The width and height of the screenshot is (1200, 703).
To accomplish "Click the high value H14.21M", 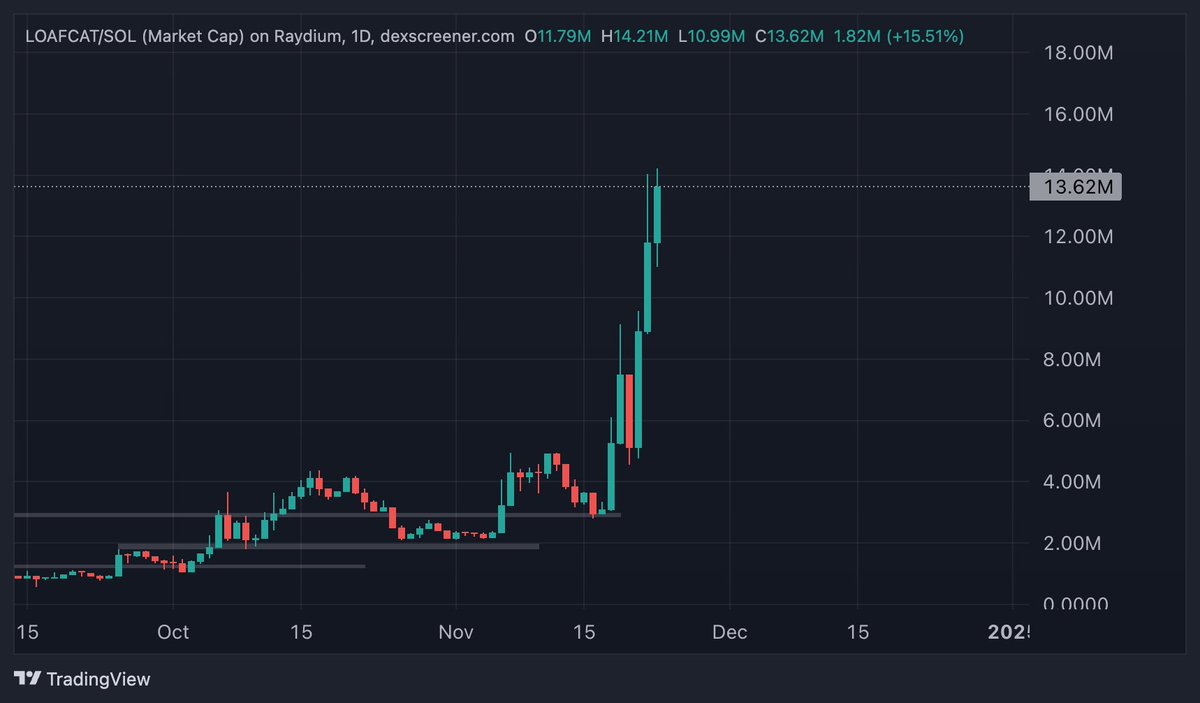I will coord(634,37).
